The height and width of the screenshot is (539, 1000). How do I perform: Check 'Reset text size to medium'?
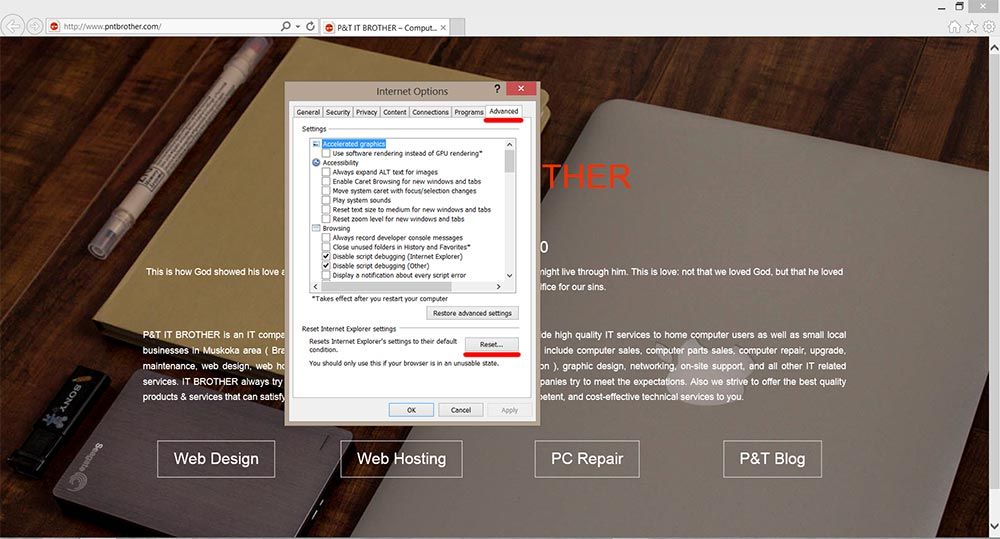[326, 209]
